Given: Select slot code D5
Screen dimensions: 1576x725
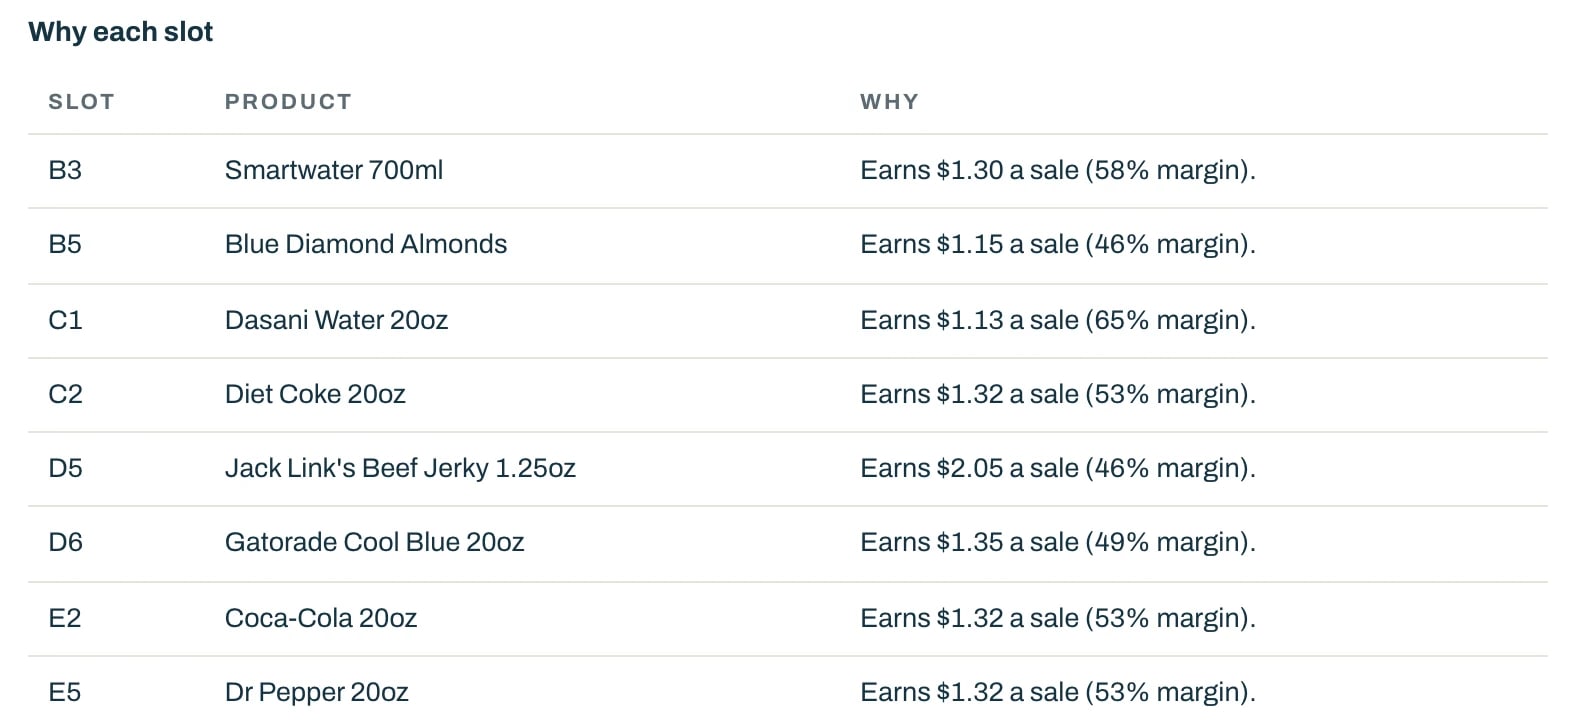Looking at the screenshot, I should 65,468.
